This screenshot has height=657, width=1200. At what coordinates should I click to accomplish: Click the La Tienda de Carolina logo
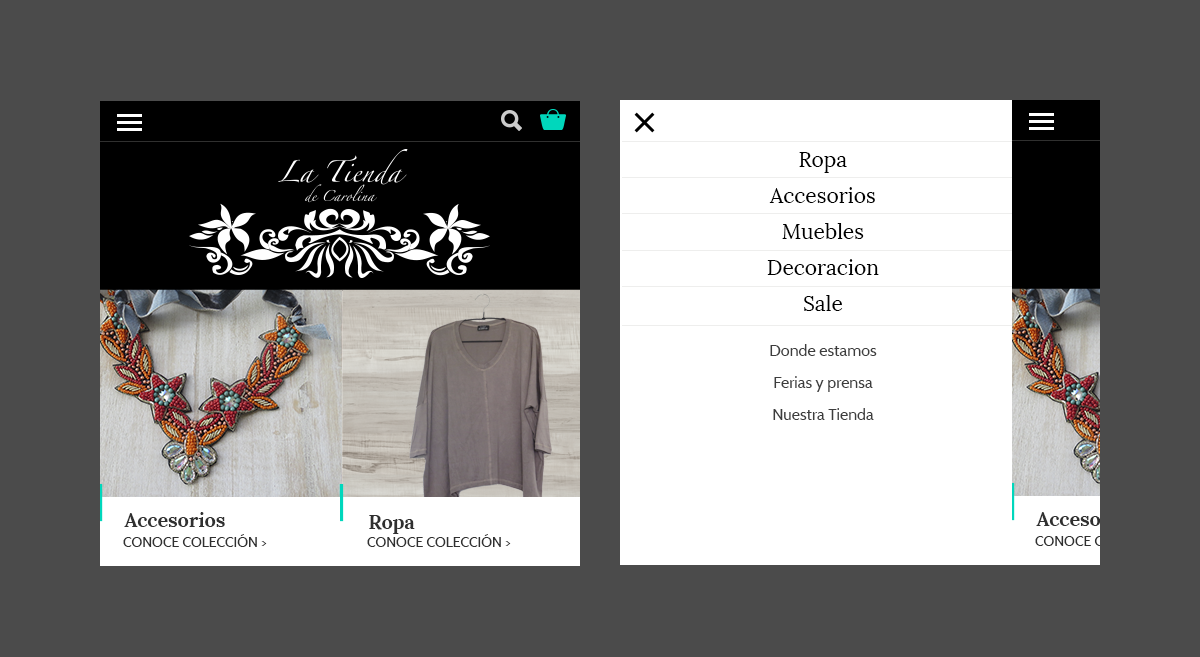pos(340,215)
